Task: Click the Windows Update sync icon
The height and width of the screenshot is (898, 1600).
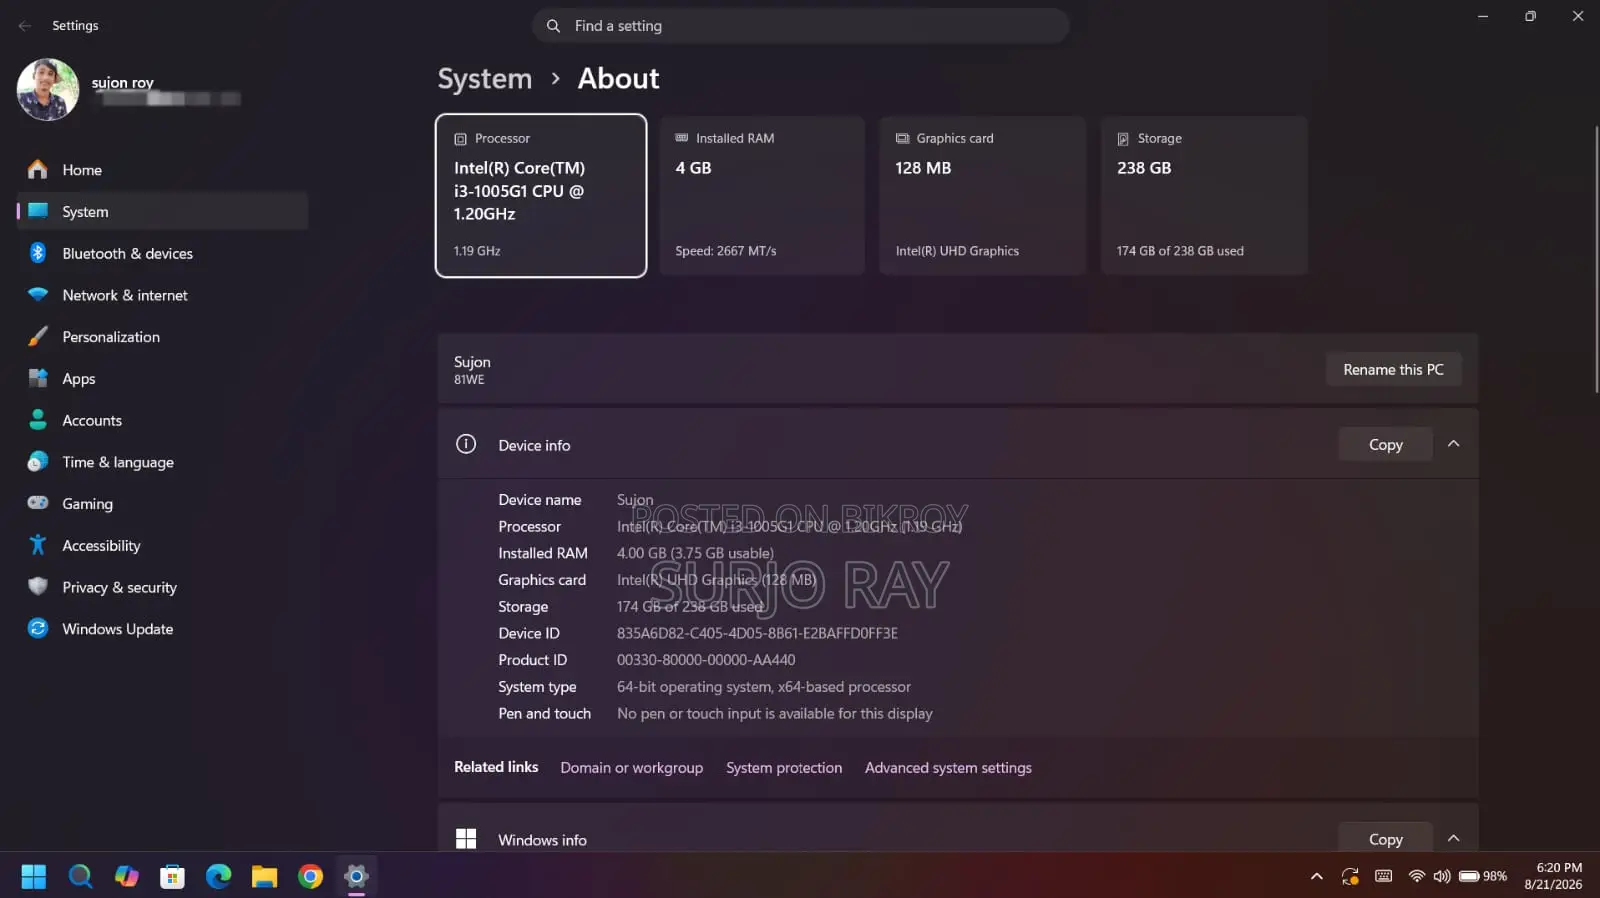Action: pos(38,628)
